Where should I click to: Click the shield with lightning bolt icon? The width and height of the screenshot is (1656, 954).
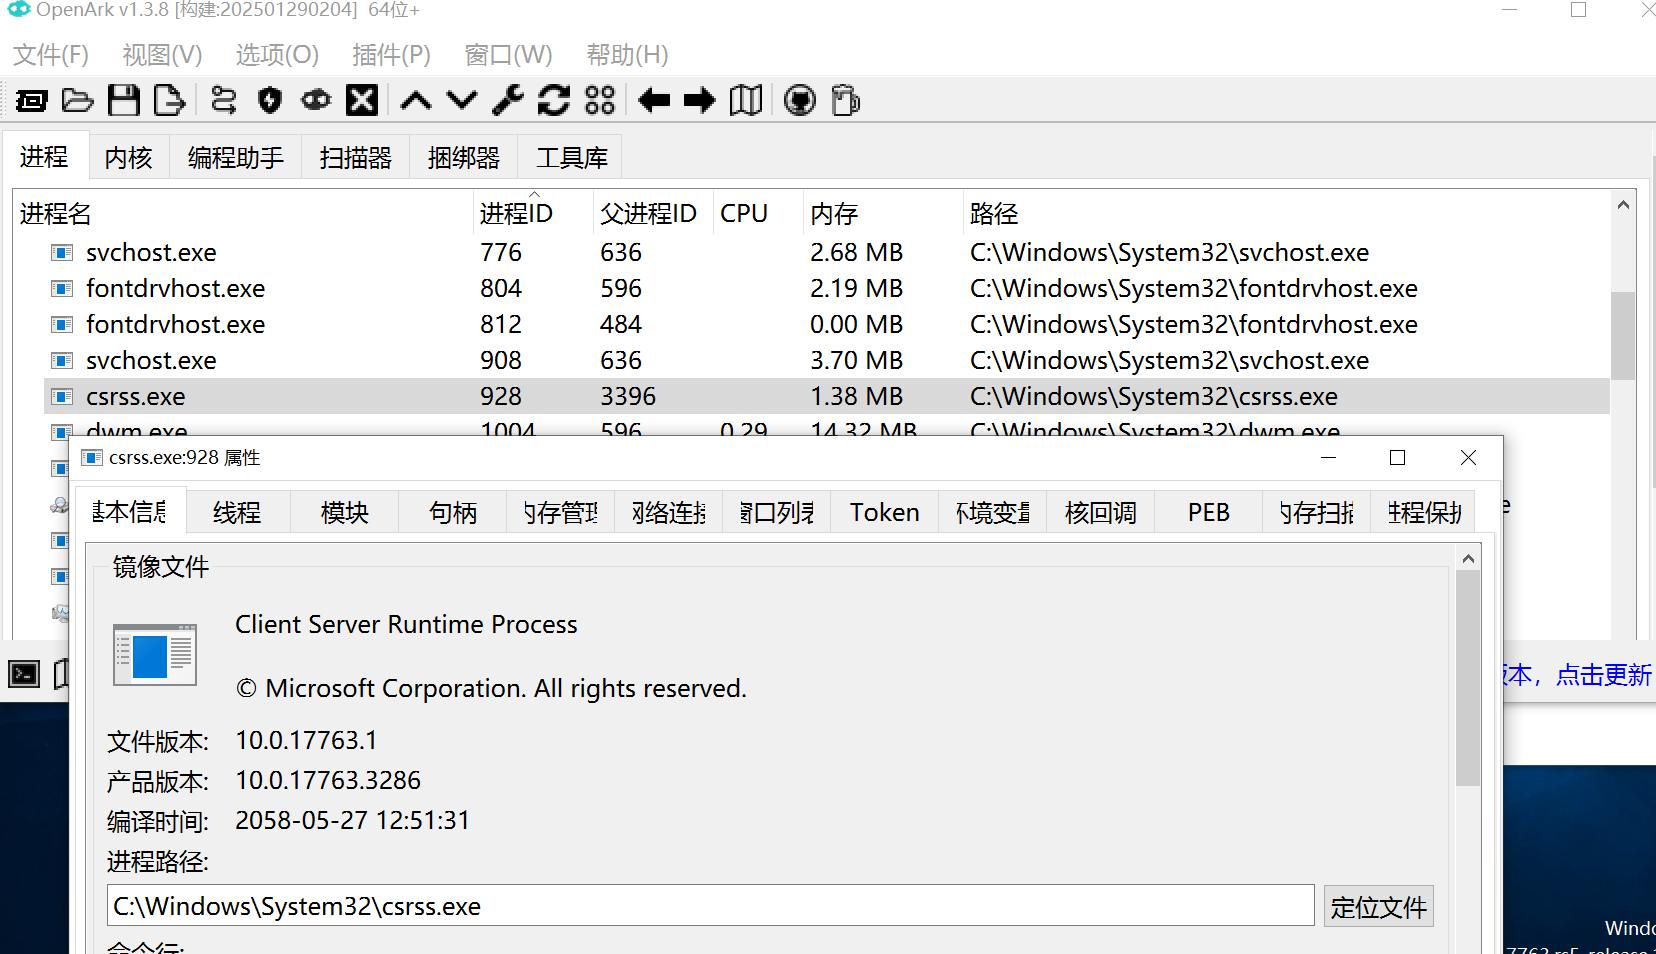(x=270, y=100)
